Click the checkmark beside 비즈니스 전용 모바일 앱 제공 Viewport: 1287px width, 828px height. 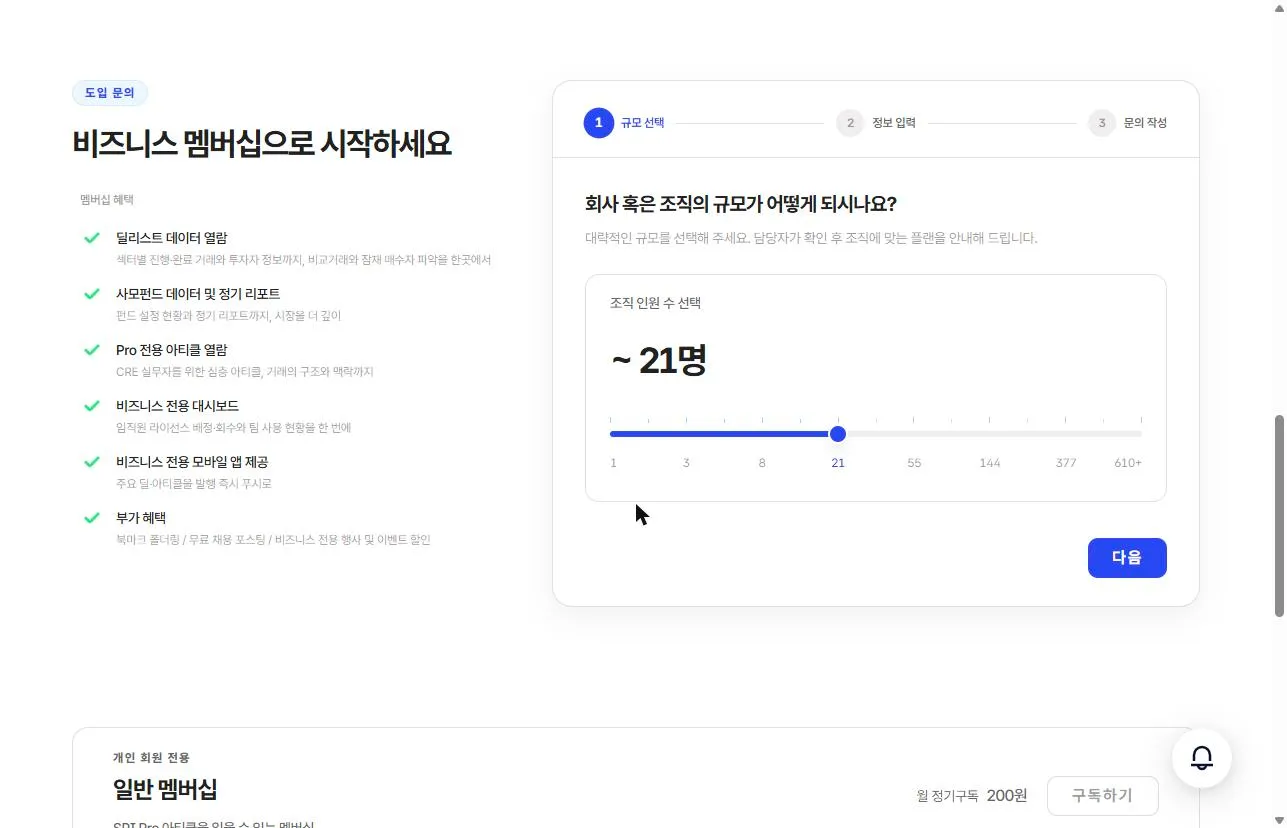[92, 462]
